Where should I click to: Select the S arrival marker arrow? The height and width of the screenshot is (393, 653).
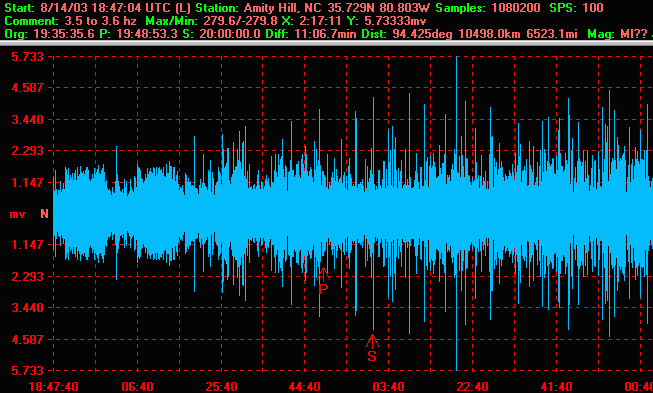click(372, 348)
